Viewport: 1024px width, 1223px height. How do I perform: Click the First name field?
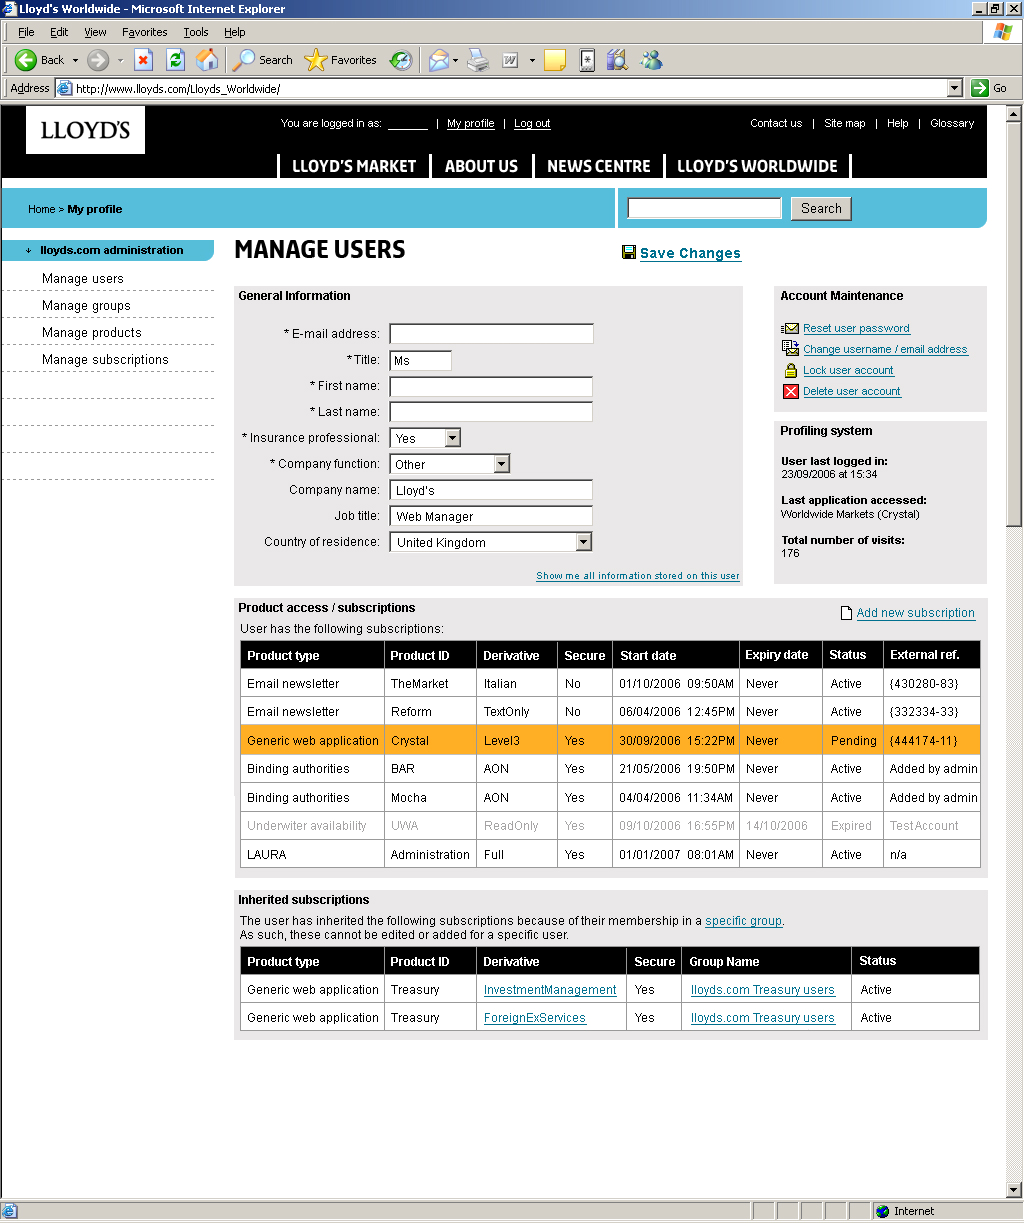(x=491, y=386)
